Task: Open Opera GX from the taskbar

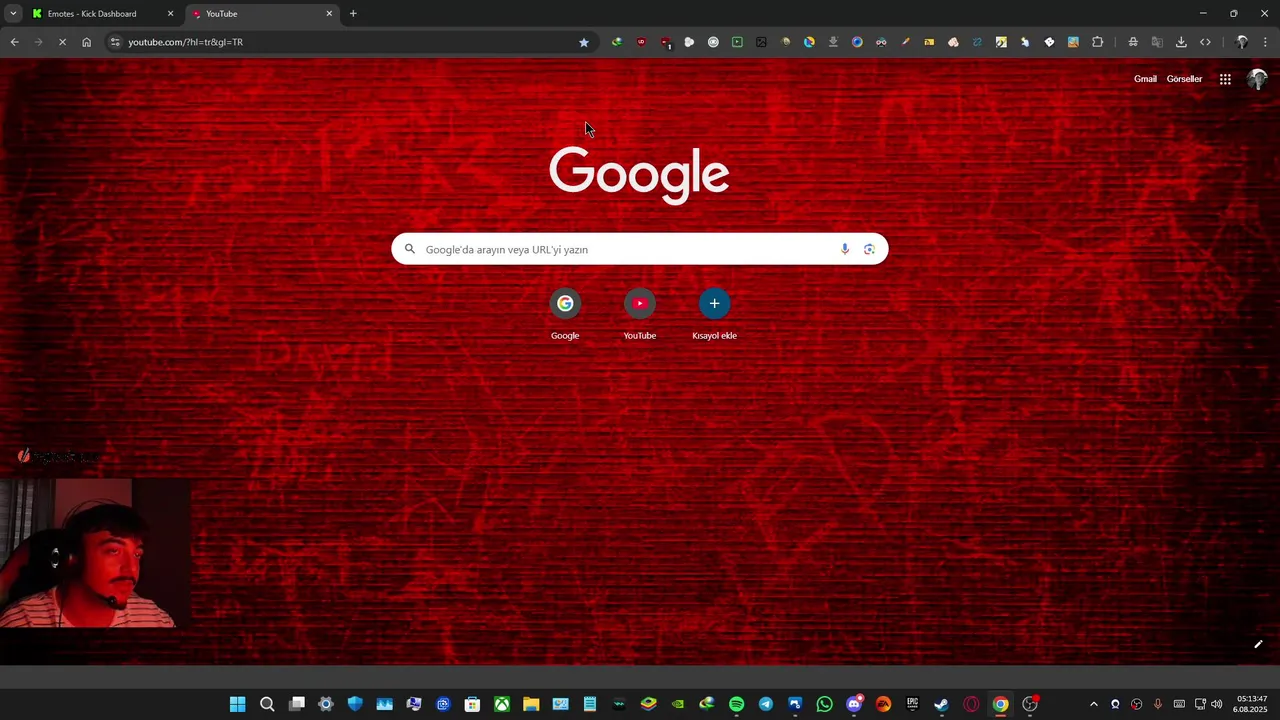Action: [x=971, y=704]
